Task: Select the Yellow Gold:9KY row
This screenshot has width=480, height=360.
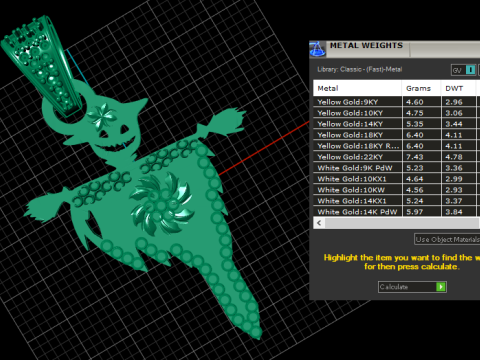Action: point(397,102)
